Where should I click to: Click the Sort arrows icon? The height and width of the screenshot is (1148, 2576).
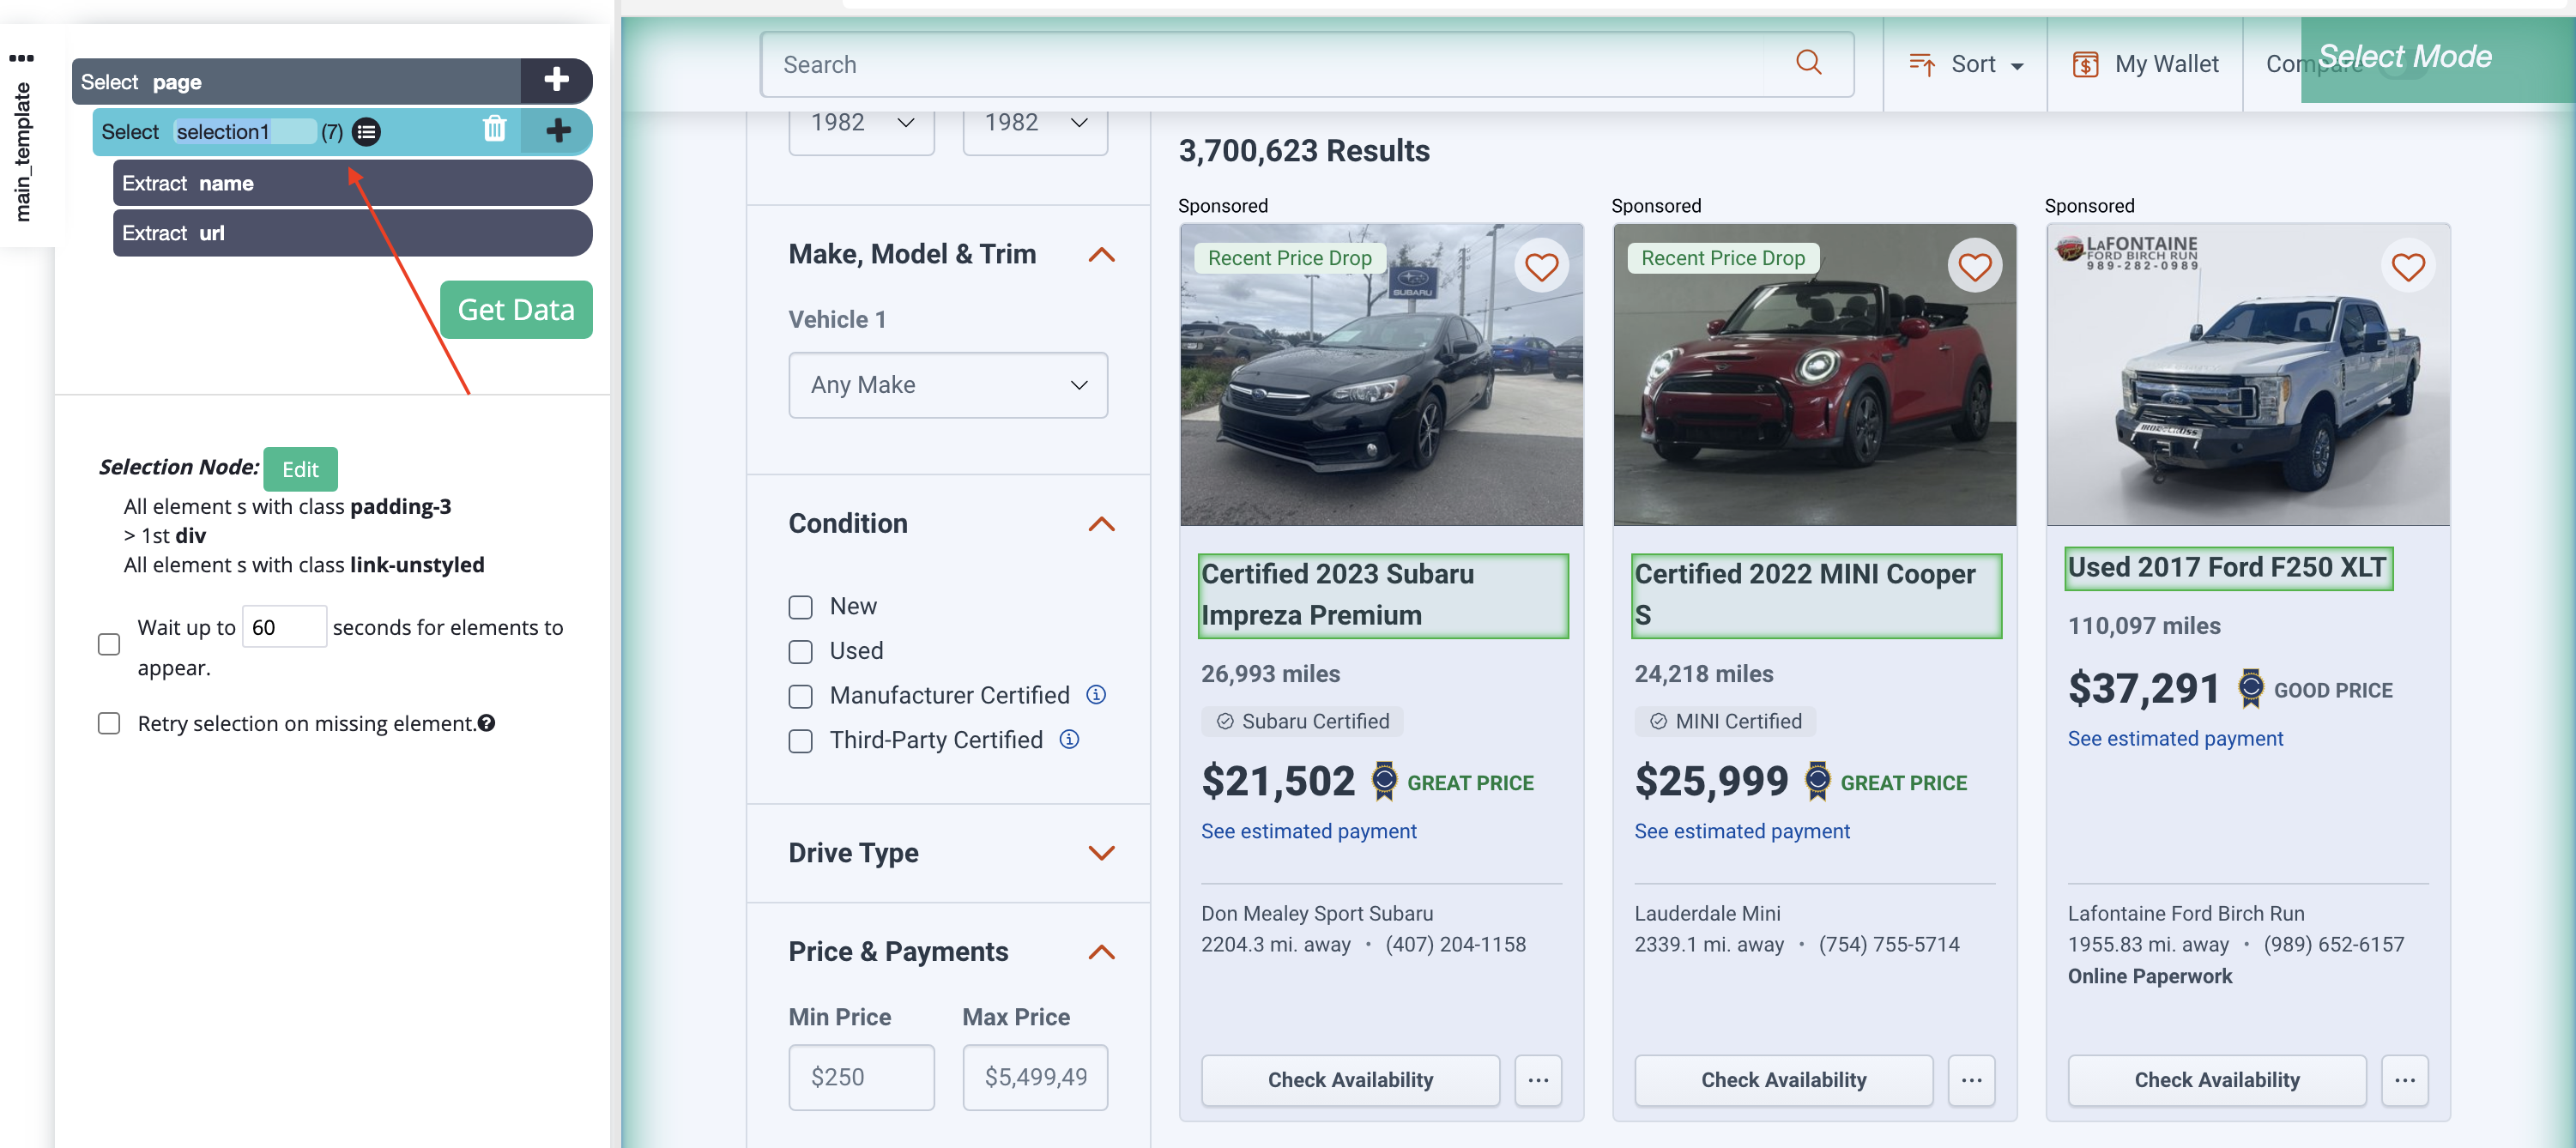coord(1921,64)
